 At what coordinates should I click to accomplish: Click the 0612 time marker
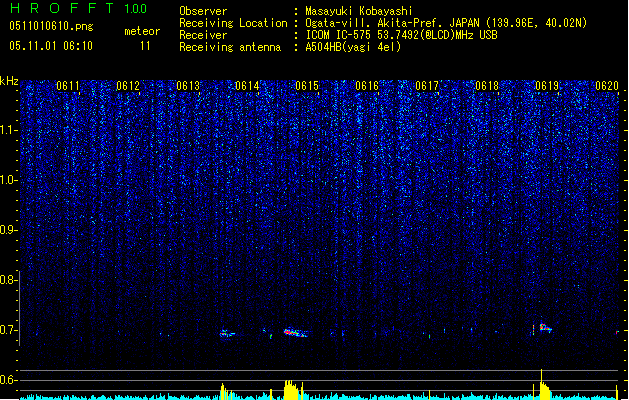(x=128, y=86)
